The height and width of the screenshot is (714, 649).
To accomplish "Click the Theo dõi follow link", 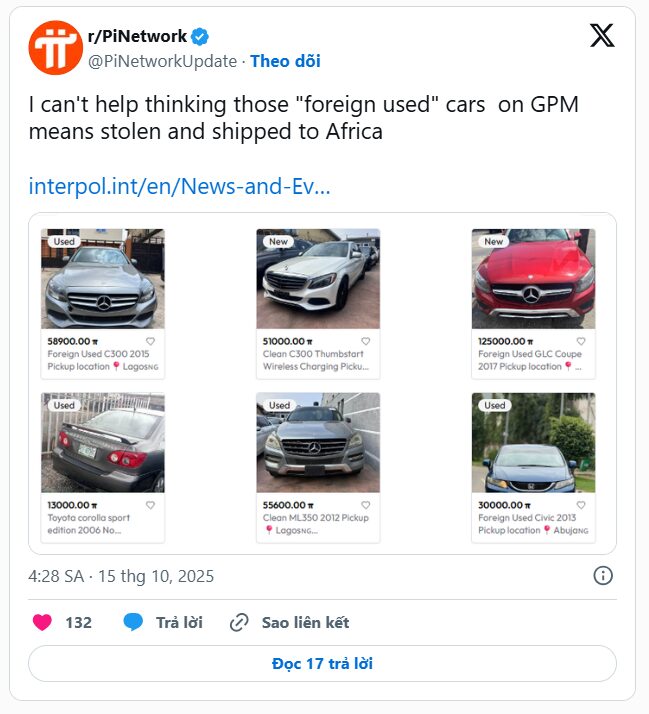I will pos(285,61).
